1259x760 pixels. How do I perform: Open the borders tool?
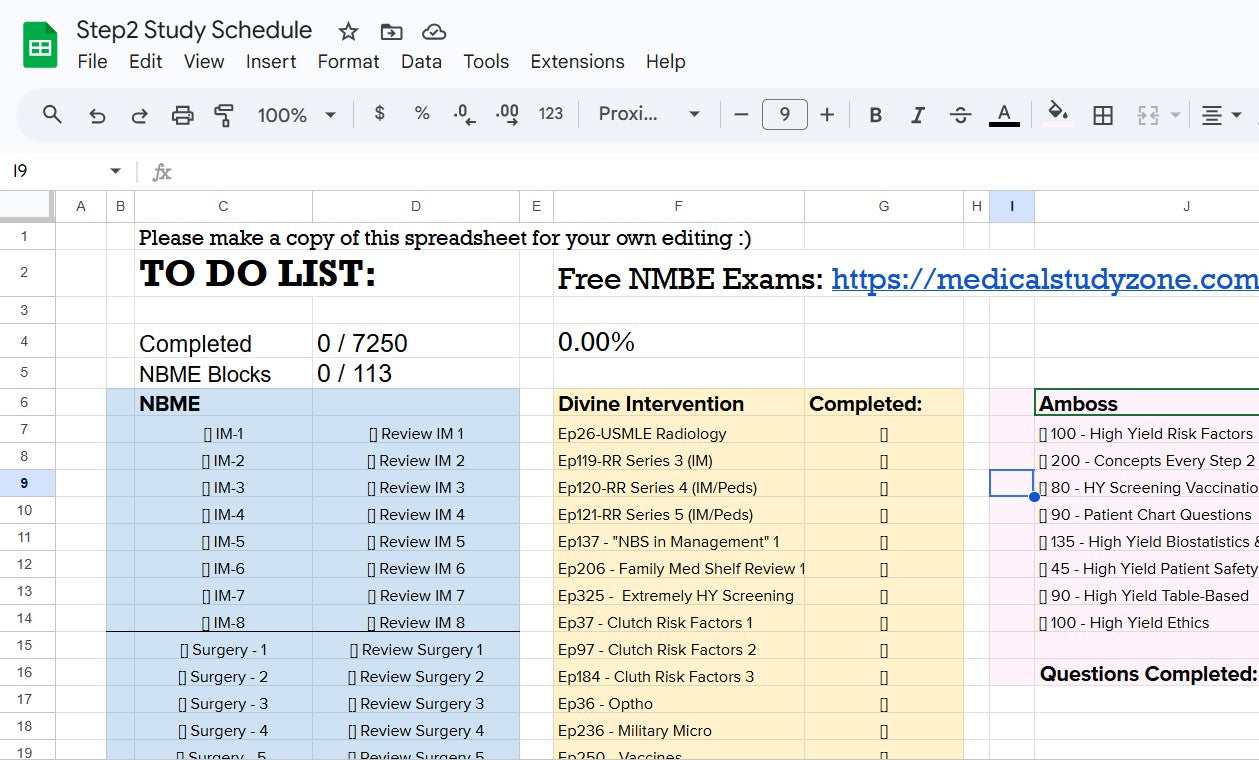coord(1103,115)
